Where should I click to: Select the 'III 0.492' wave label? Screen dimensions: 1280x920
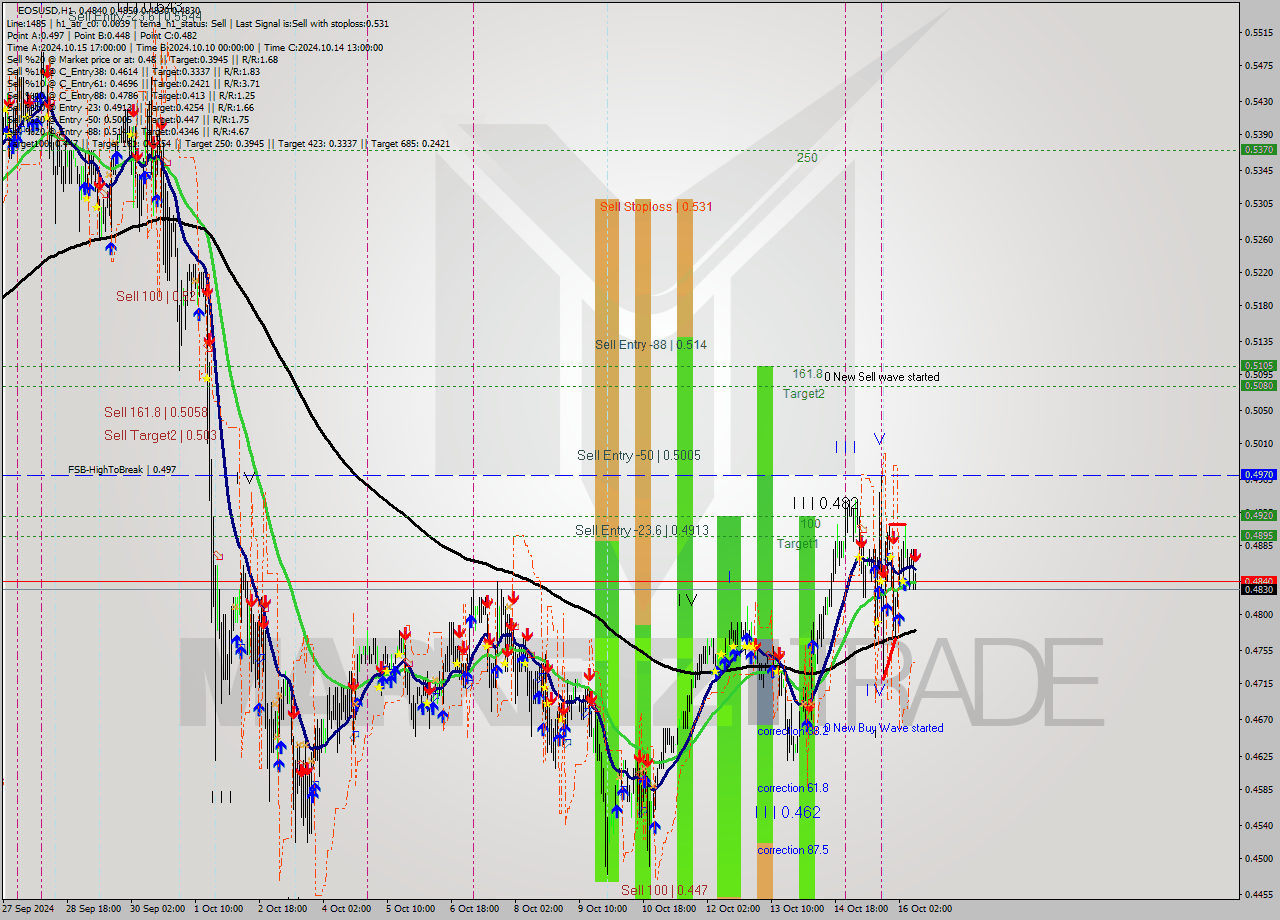coord(825,503)
